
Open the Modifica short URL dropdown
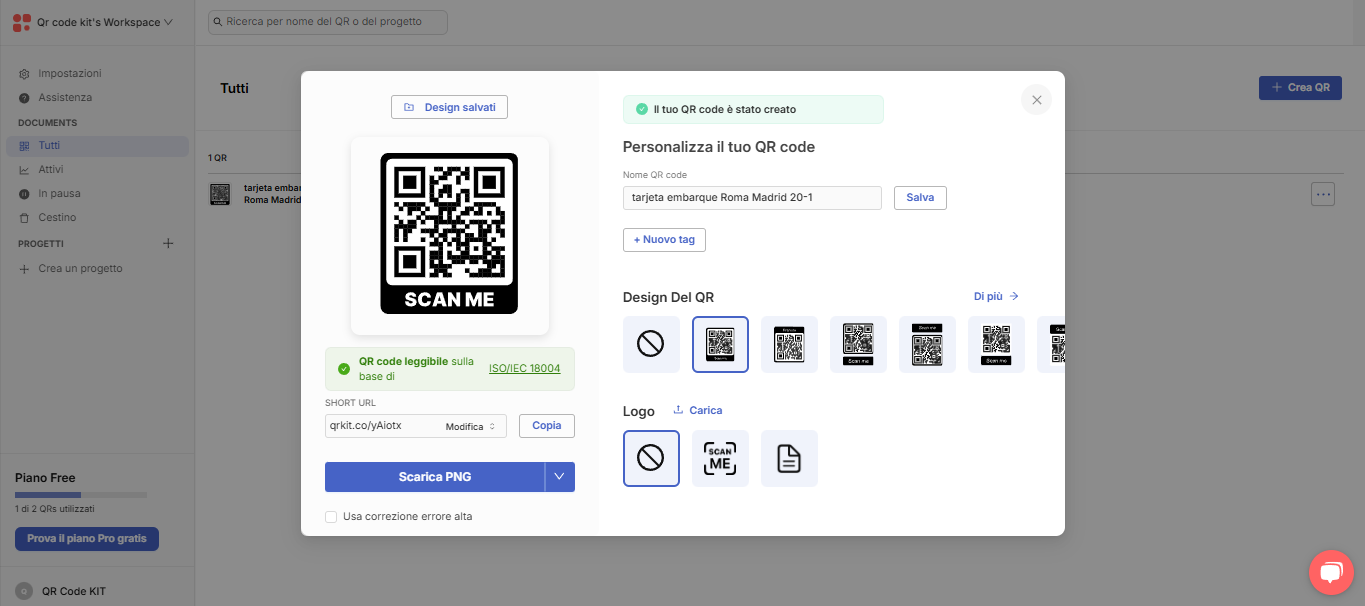[x=470, y=427]
